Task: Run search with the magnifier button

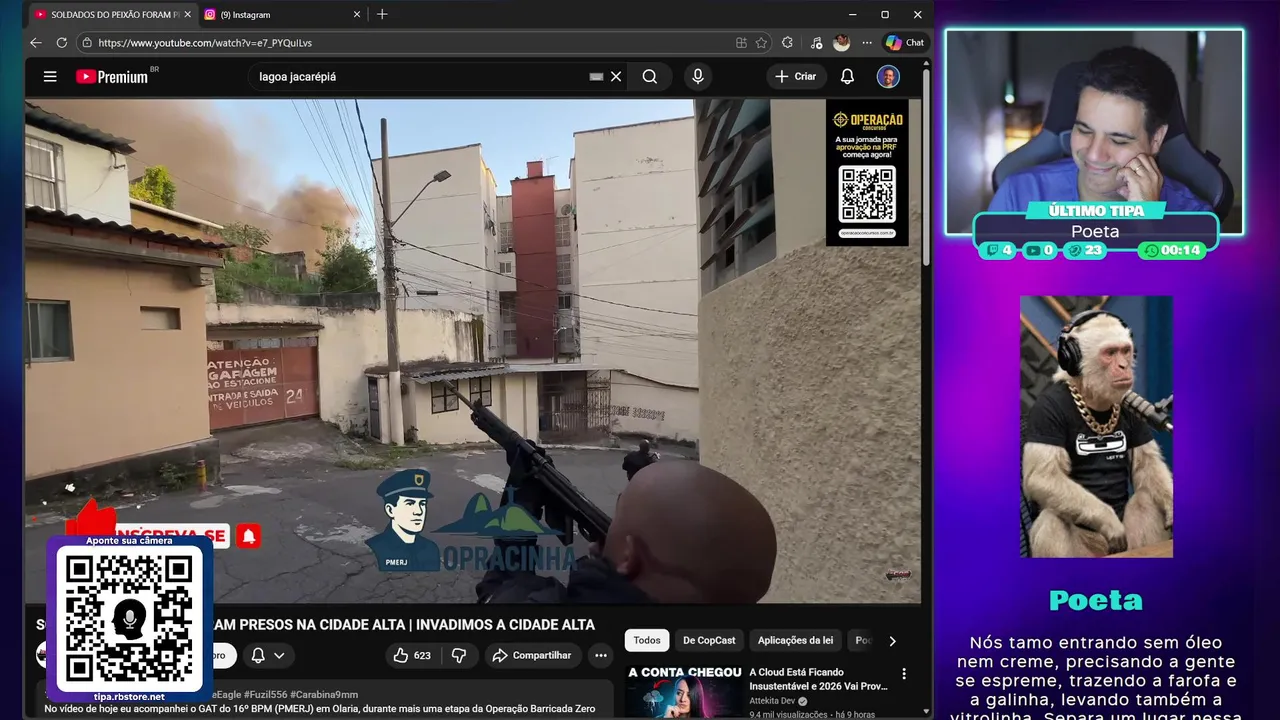Action: tap(650, 76)
